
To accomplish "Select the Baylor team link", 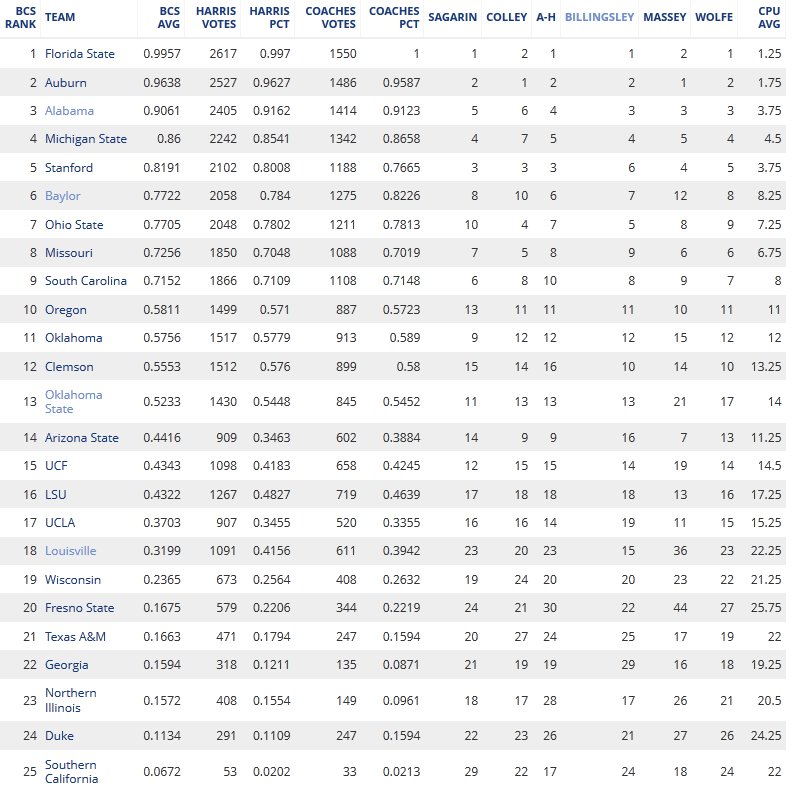I will click(x=62, y=196).
